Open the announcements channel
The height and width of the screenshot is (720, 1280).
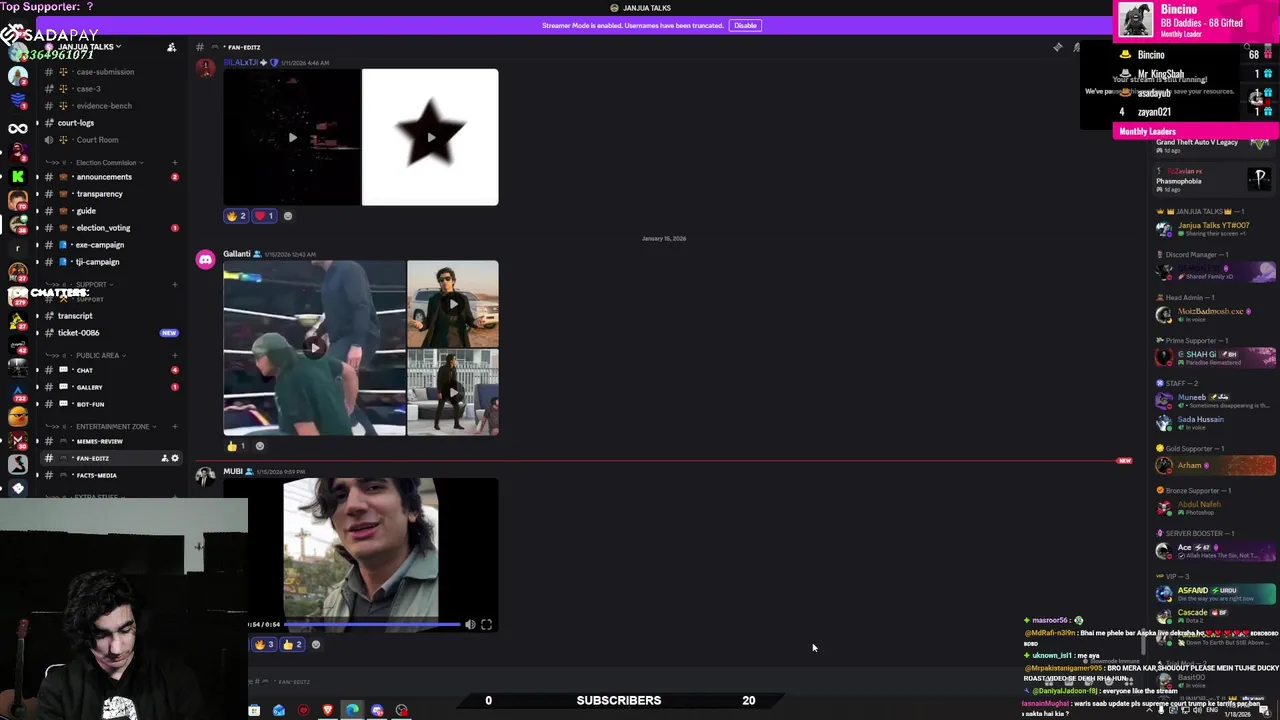(x=111, y=177)
